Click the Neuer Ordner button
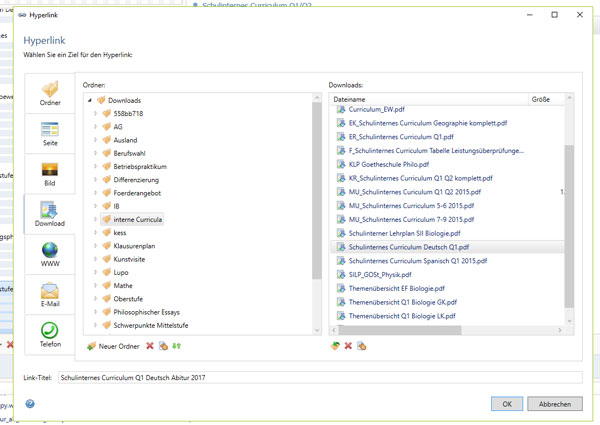Viewport: 600px width, 425px height. pyautogui.click(x=113, y=346)
